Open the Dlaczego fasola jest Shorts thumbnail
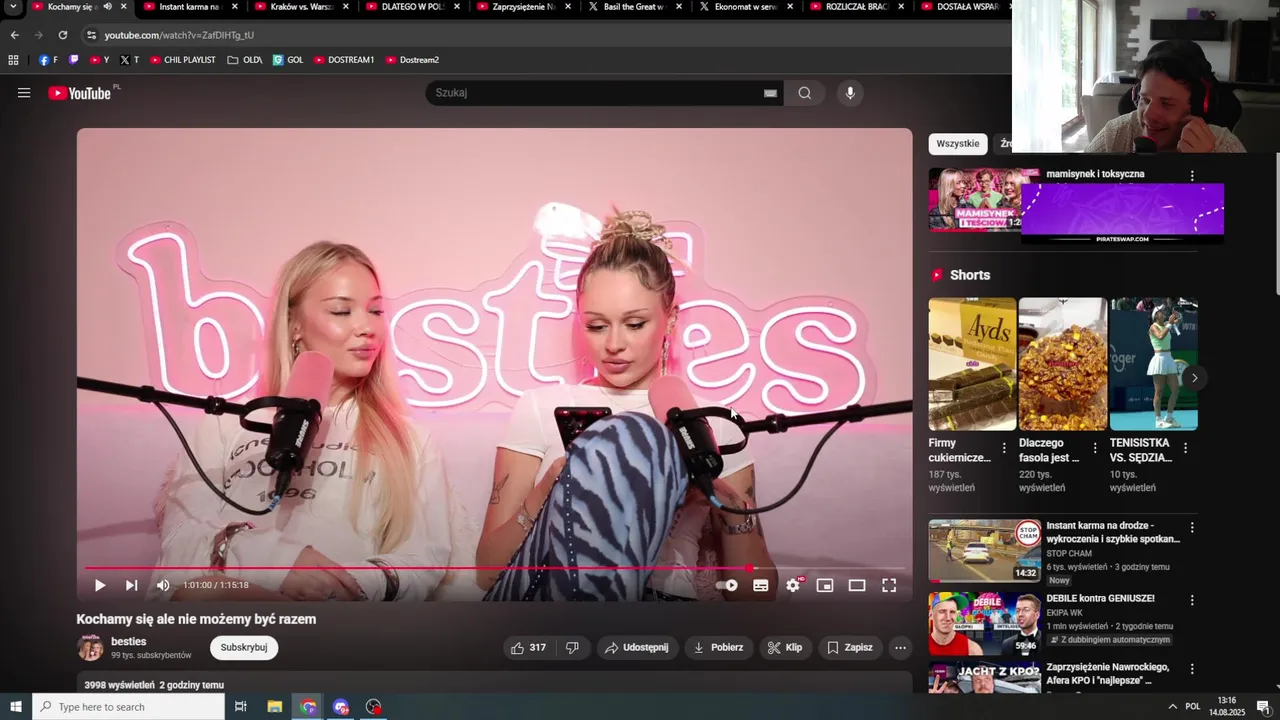This screenshot has height=720, width=1280. pyautogui.click(x=1062, y=364)
